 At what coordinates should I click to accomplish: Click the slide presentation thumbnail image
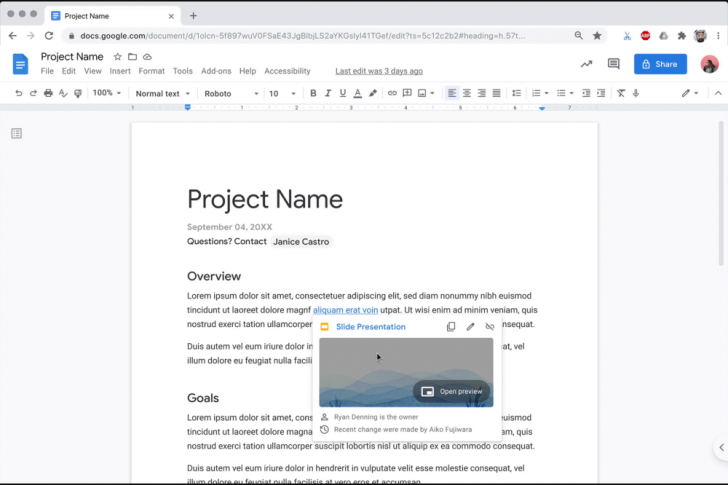coord(406,372)
